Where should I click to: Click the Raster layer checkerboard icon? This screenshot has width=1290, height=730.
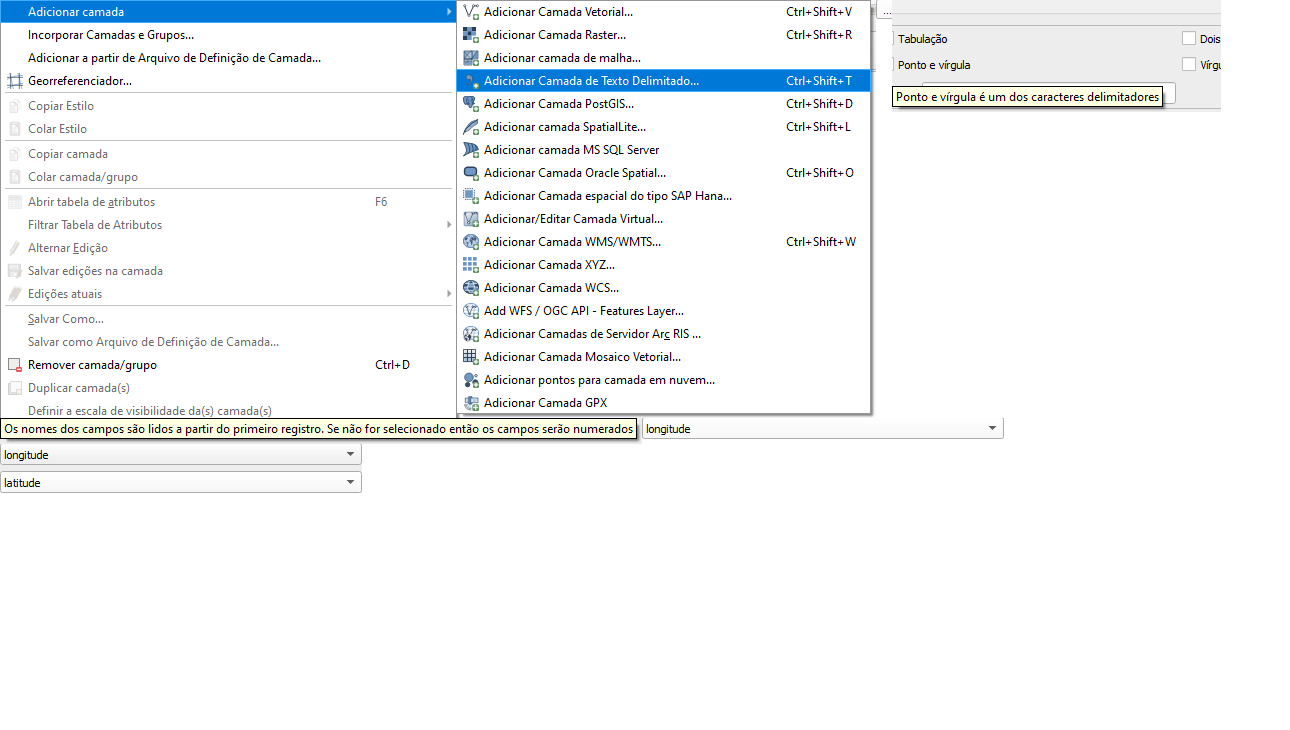click(471, 35)
